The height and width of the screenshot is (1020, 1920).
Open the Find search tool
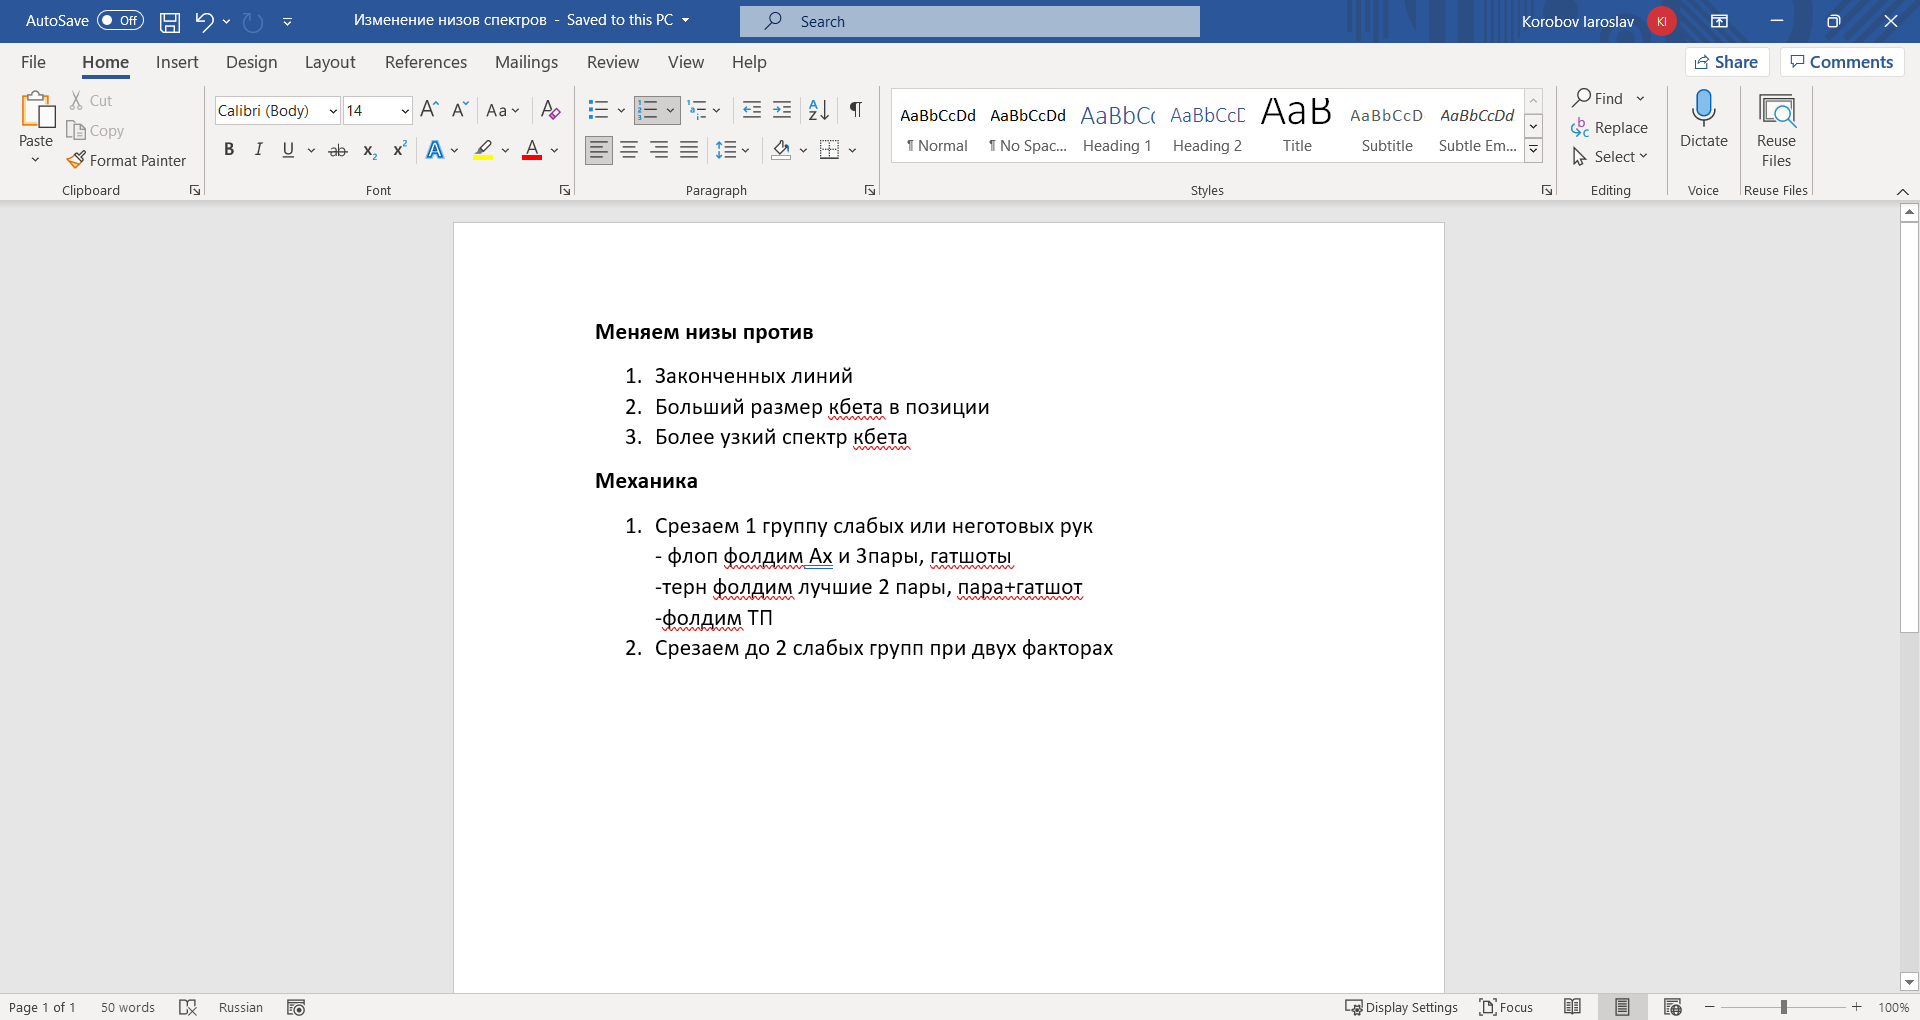click(x=1598, y=98)
